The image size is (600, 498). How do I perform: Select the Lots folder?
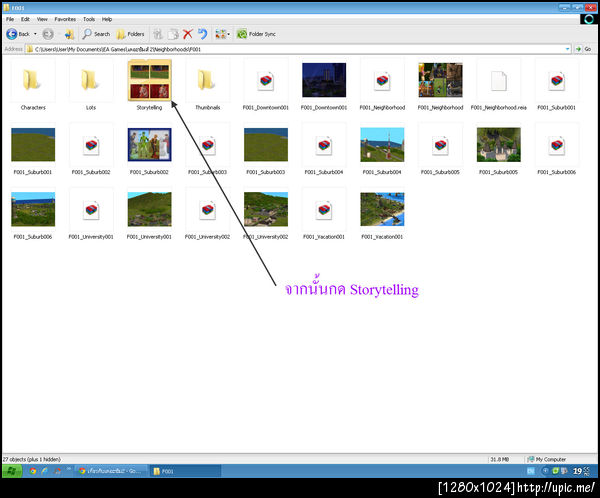coord(91,85)
